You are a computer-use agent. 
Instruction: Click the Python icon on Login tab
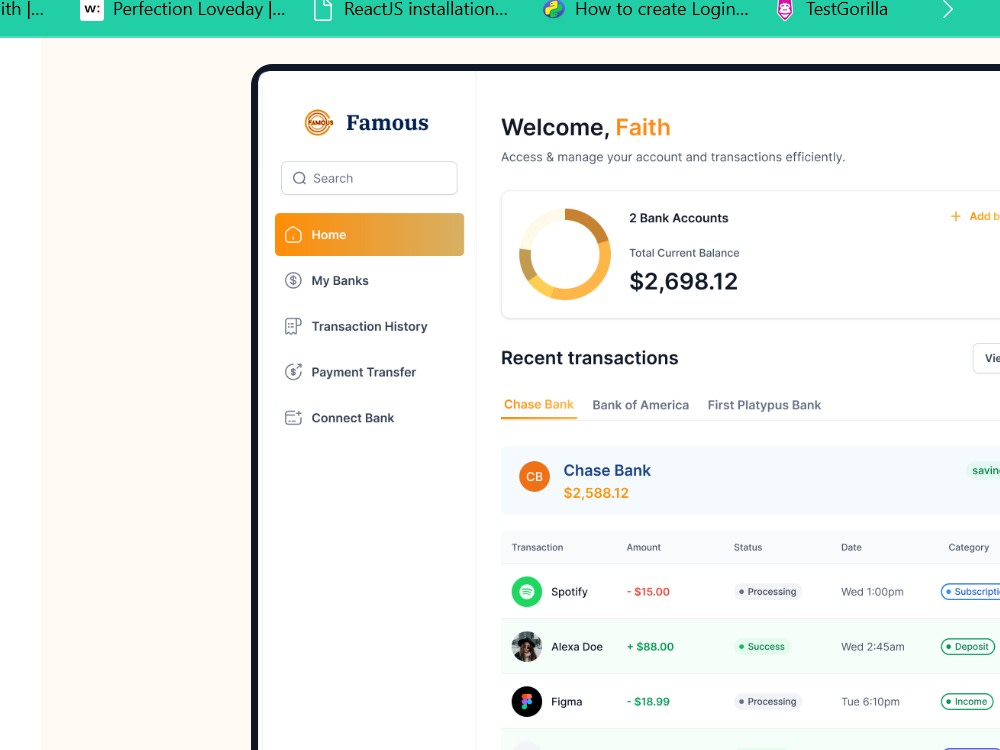coord(554,10)
